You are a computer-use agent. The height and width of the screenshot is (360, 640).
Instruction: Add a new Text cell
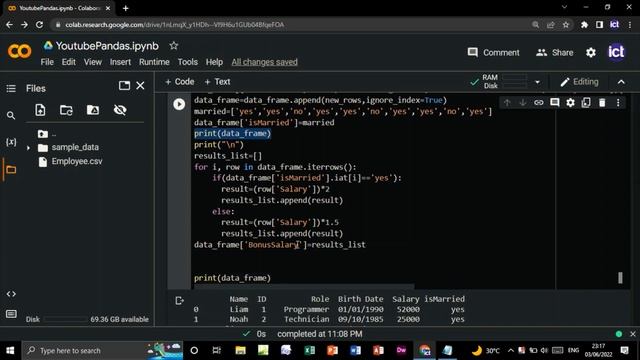click(218, 82)
